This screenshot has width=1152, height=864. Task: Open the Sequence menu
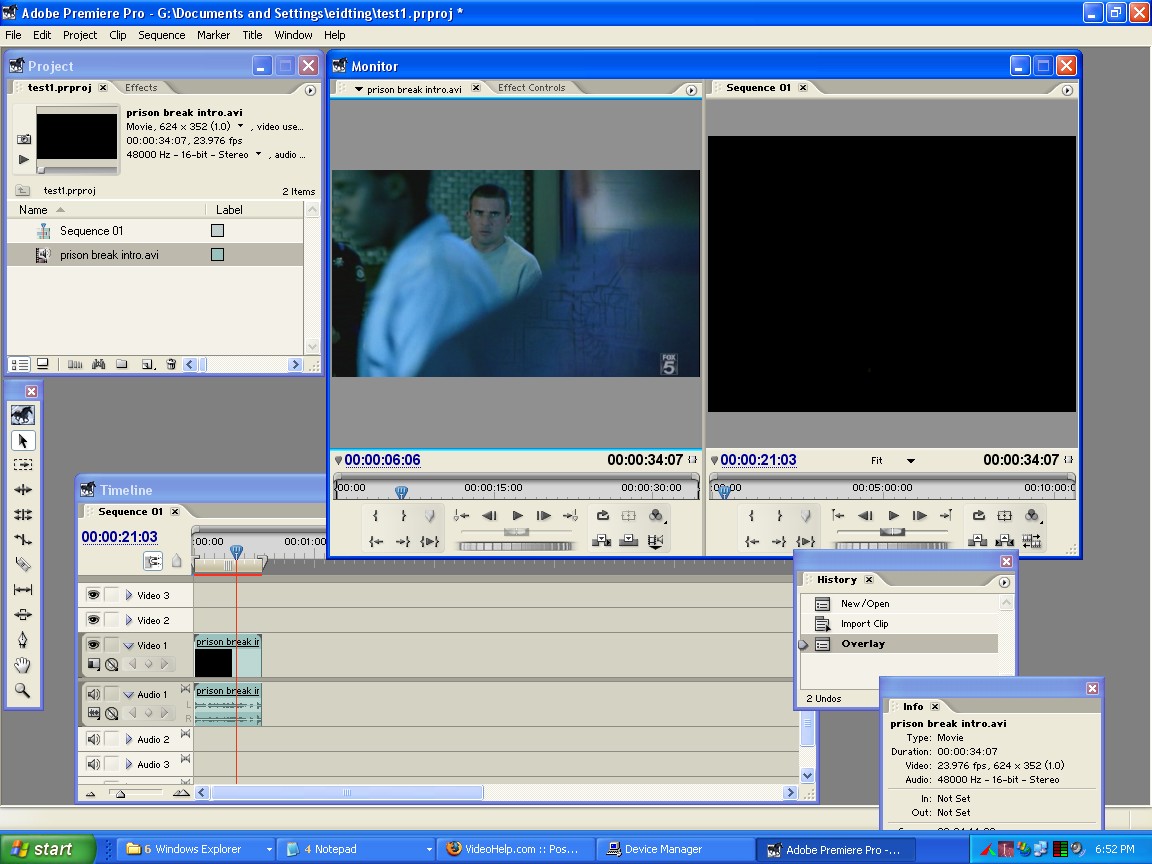click(162, 35)
